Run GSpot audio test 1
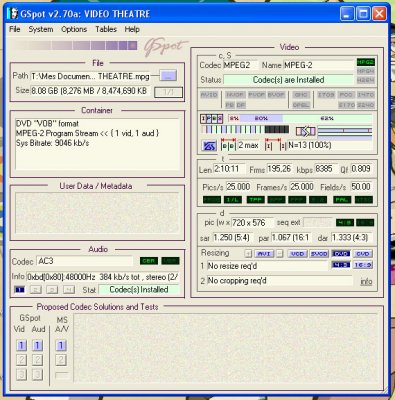The height and width of the screenshot is (400, 395). coord(37,345)
